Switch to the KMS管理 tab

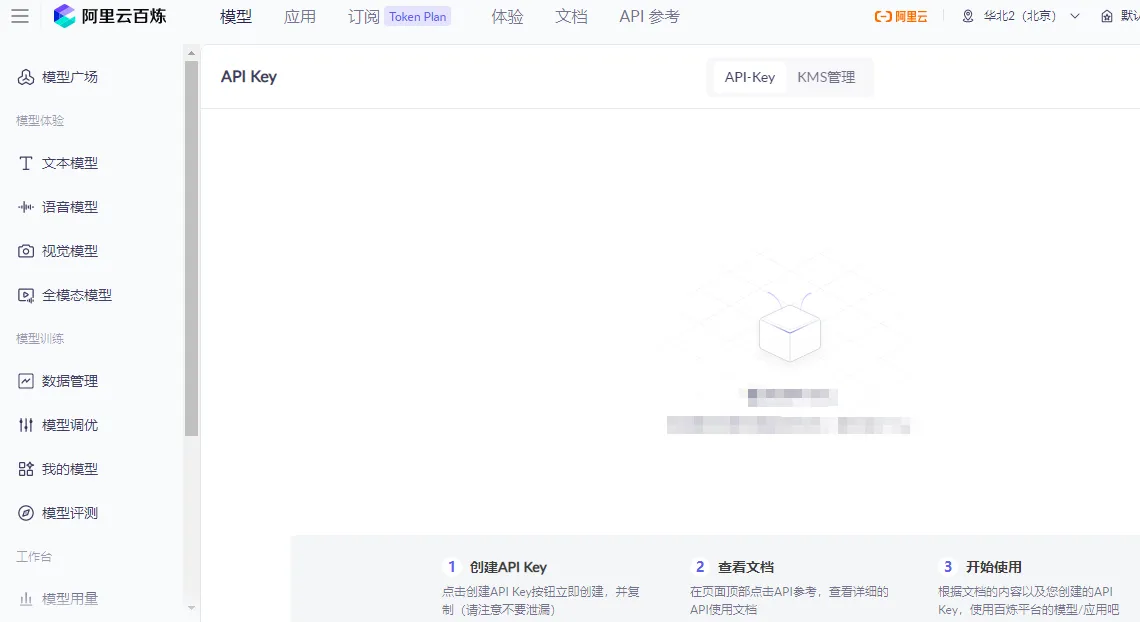pos(826,77)
